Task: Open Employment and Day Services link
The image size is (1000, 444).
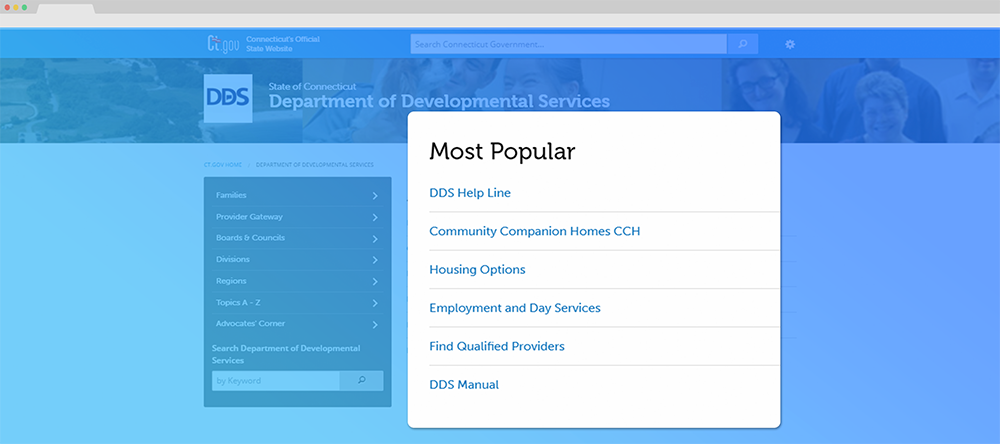Action: coord(514,308)
